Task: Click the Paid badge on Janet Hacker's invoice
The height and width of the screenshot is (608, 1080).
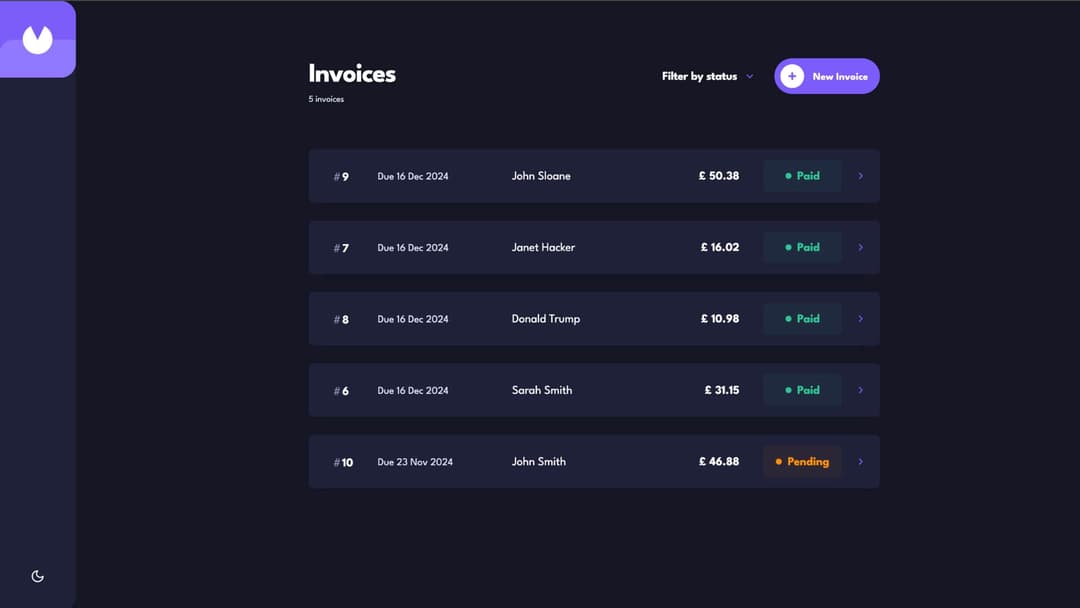Action: coord(802,247)
